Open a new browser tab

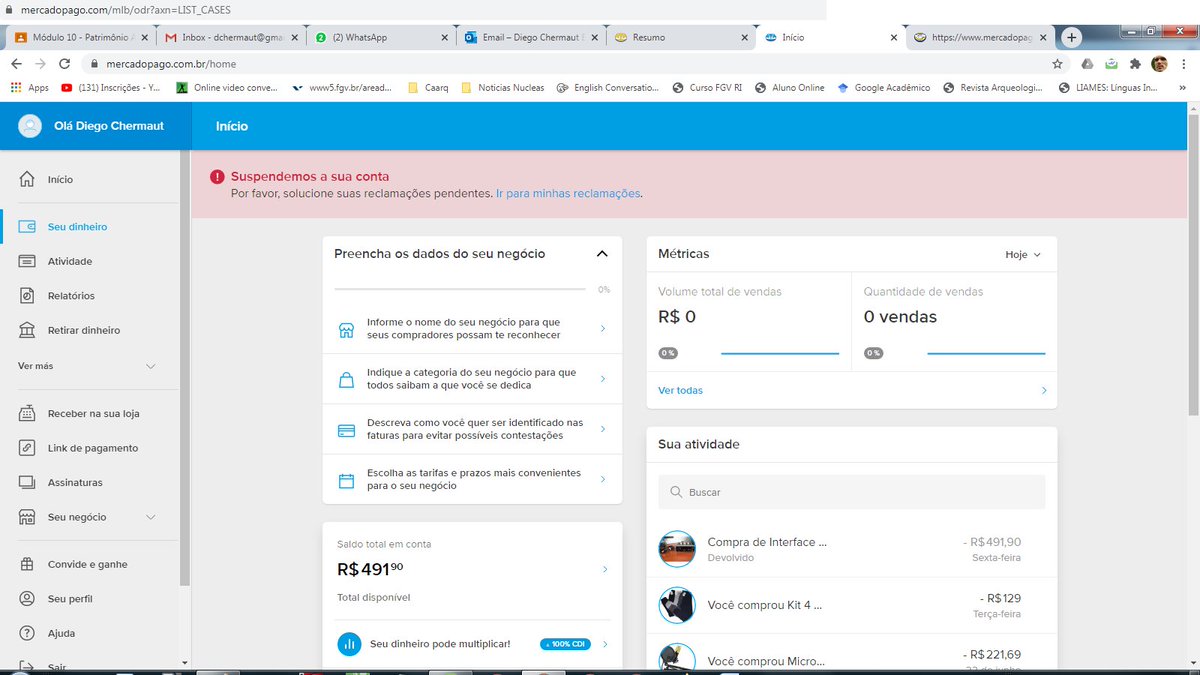pos(1072,37)
